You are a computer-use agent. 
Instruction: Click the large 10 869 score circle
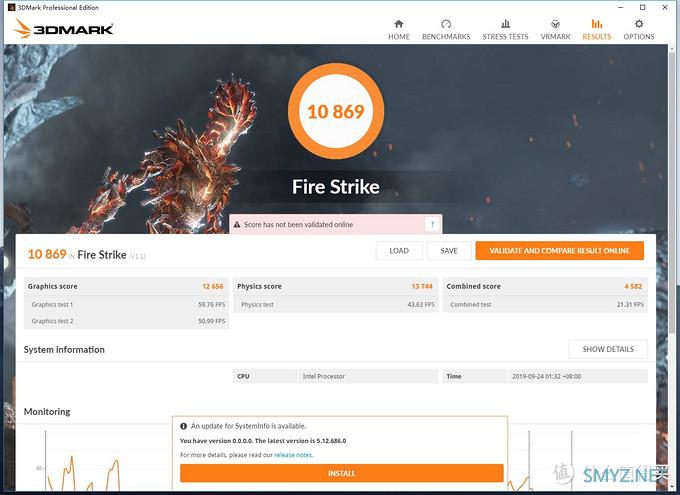point(336,111)
